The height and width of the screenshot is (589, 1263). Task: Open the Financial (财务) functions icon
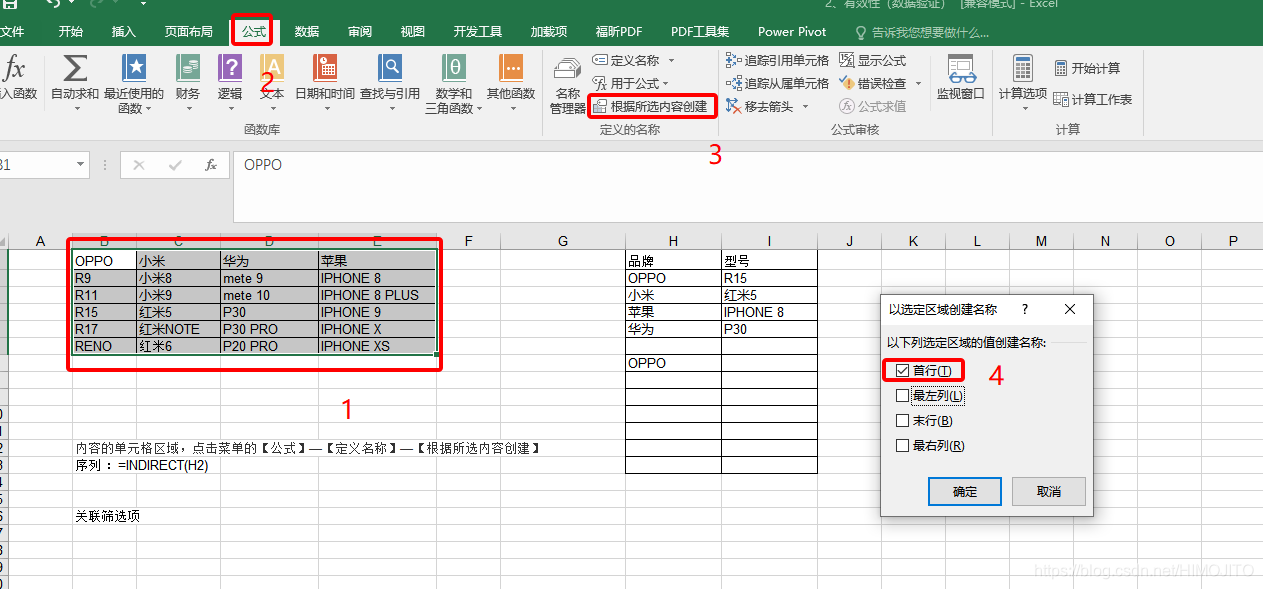[187, 68]
